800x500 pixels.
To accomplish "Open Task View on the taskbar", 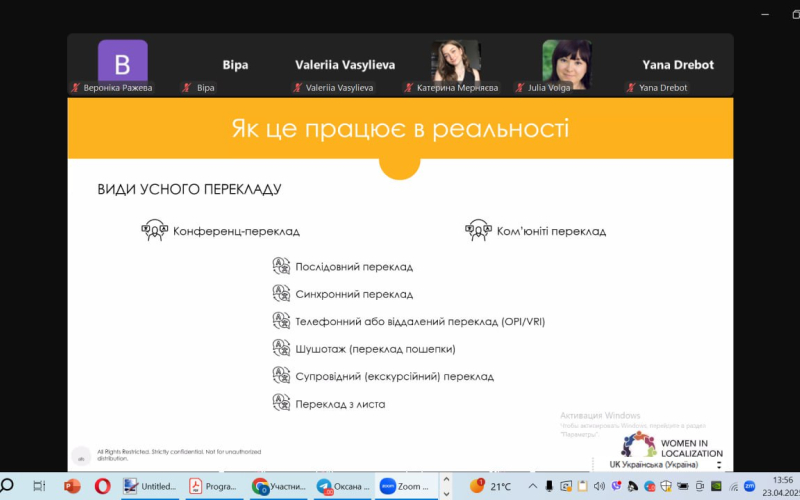I will click(39, 486).
